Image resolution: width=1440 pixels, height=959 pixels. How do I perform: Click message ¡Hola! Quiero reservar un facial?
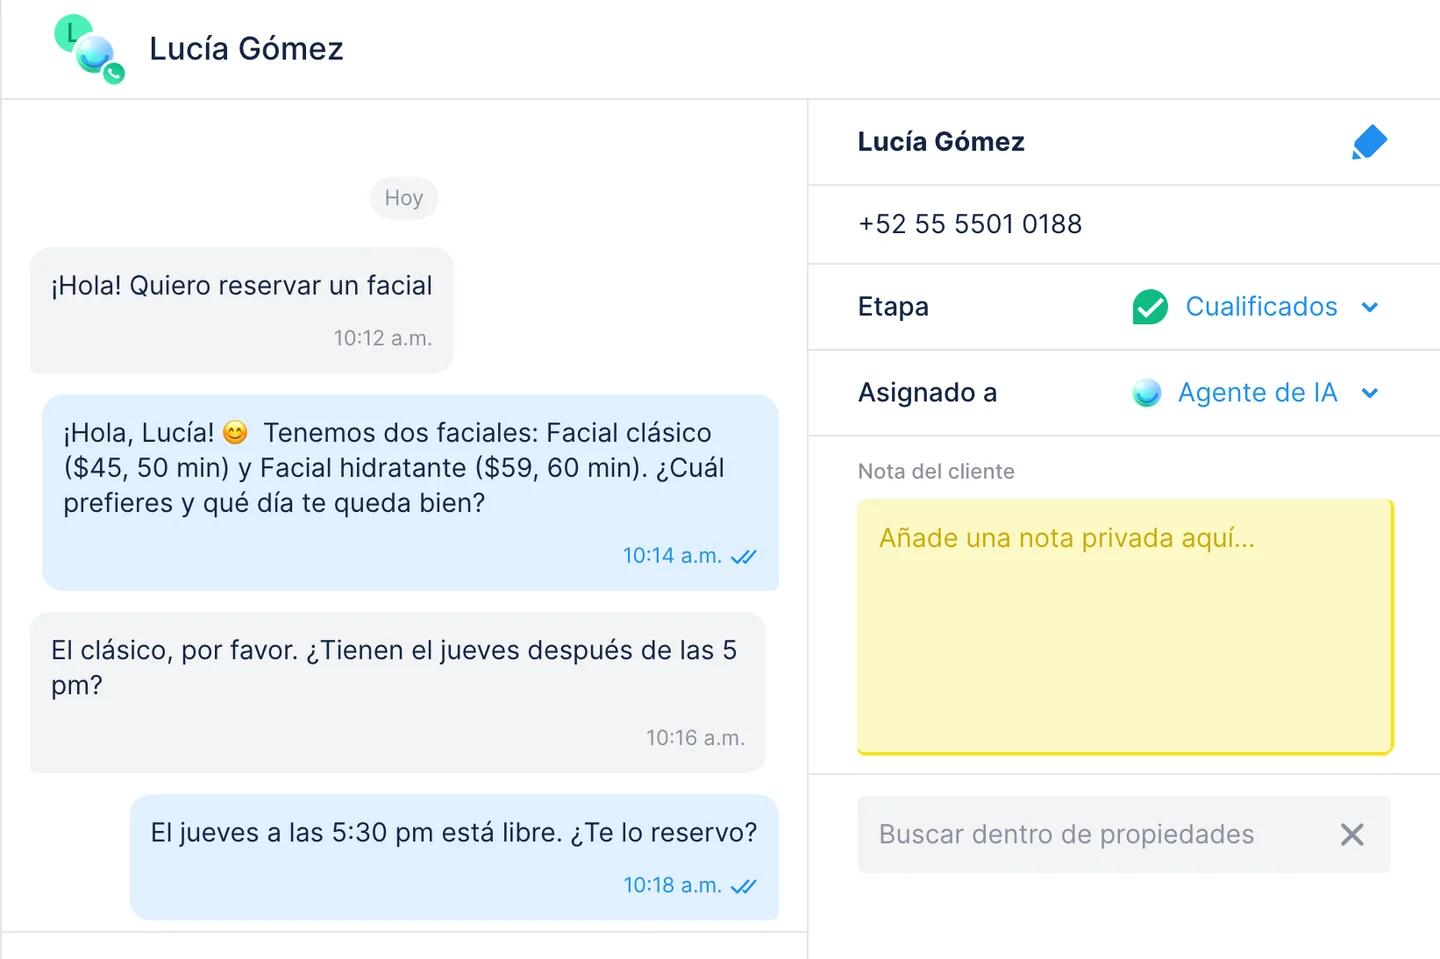coord(242,310)
